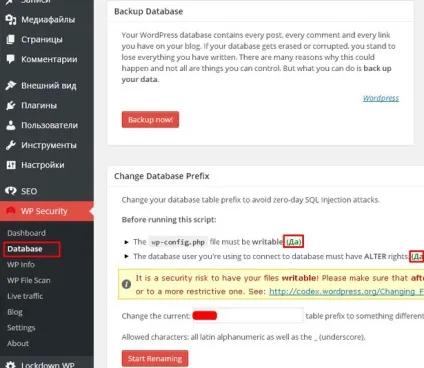The height and width of the screenshot is (368, 424).
Task: Click the Backup now! button
Action: pyautogui.click(x=150, y=120)
